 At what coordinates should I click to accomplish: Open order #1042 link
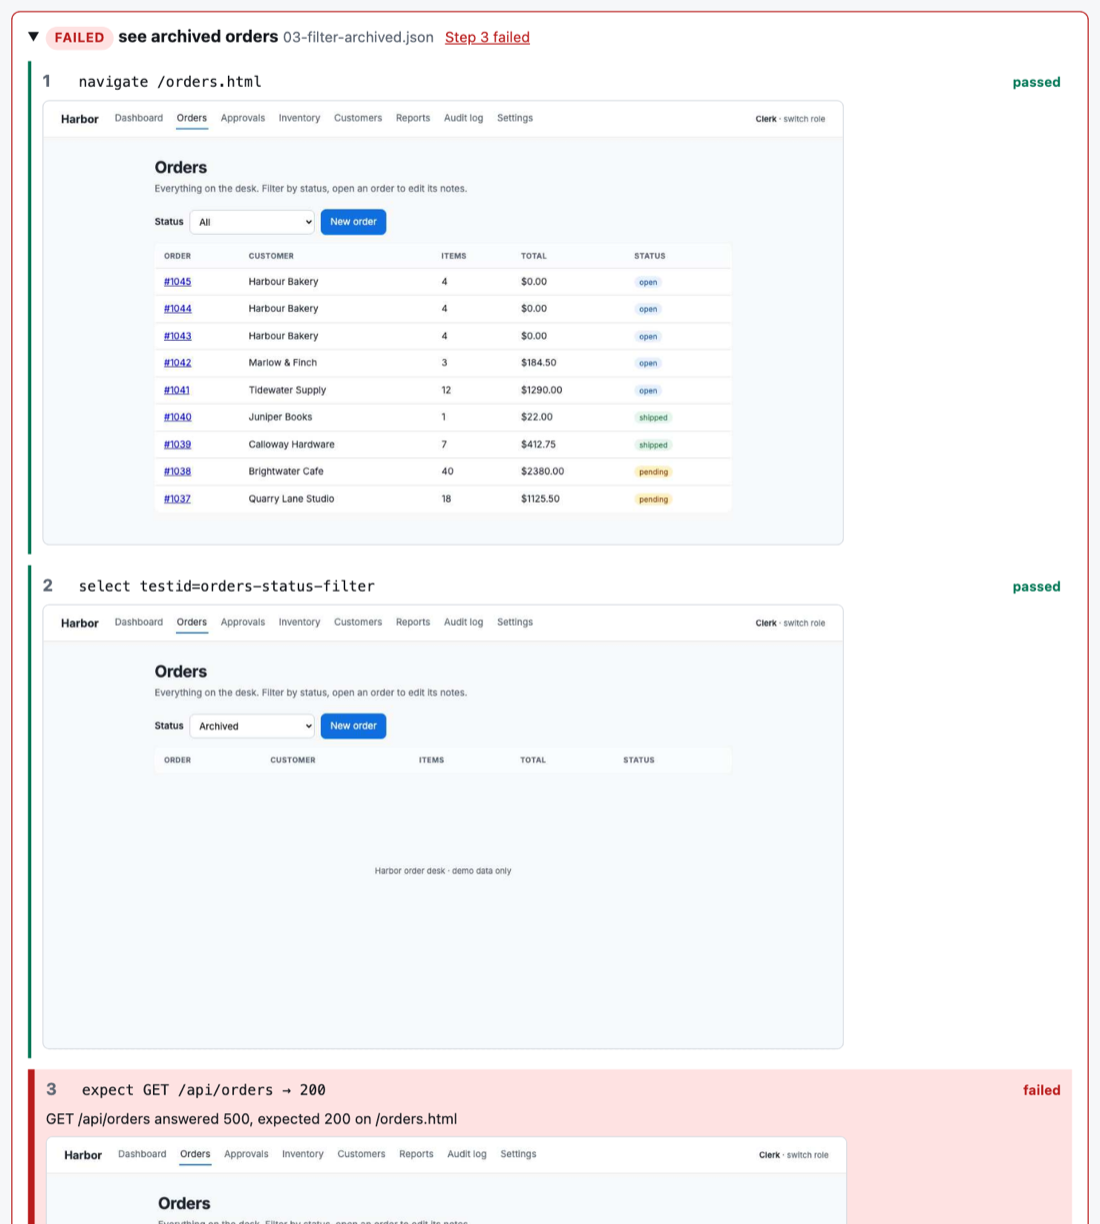(177, 363)
